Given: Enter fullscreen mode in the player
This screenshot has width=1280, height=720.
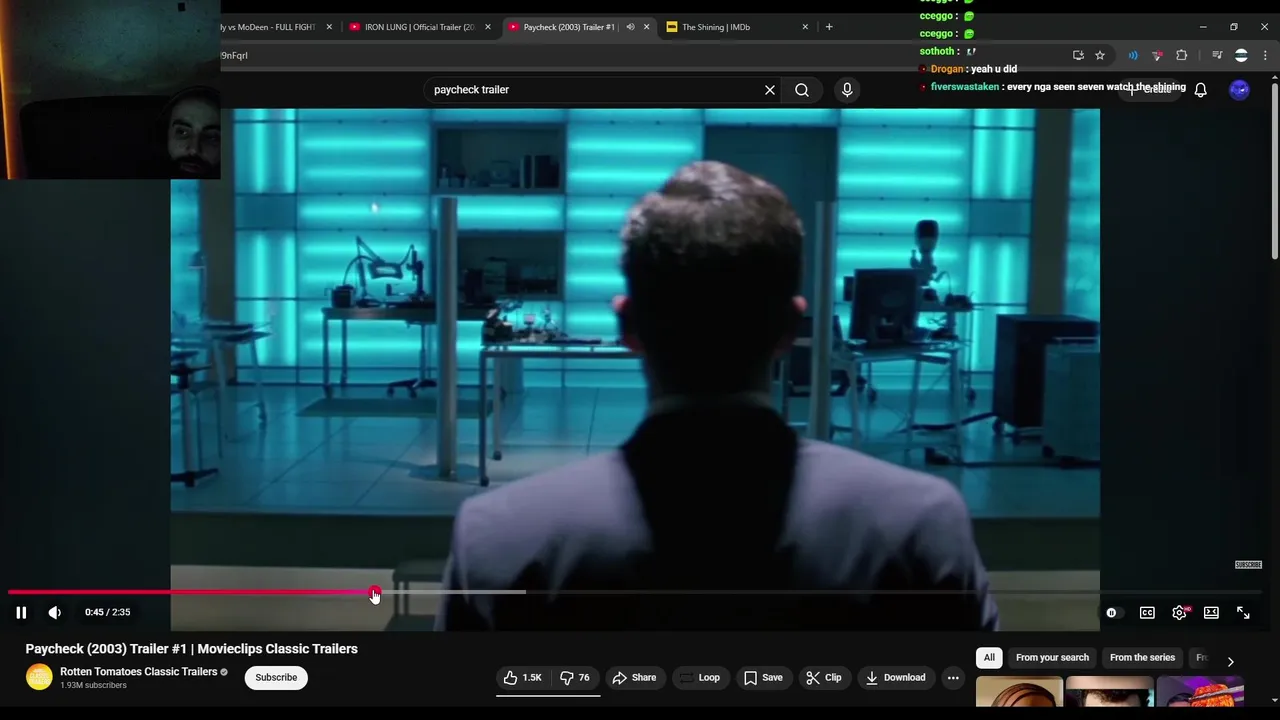Looking at the screenshot, I should [1243, 613].
